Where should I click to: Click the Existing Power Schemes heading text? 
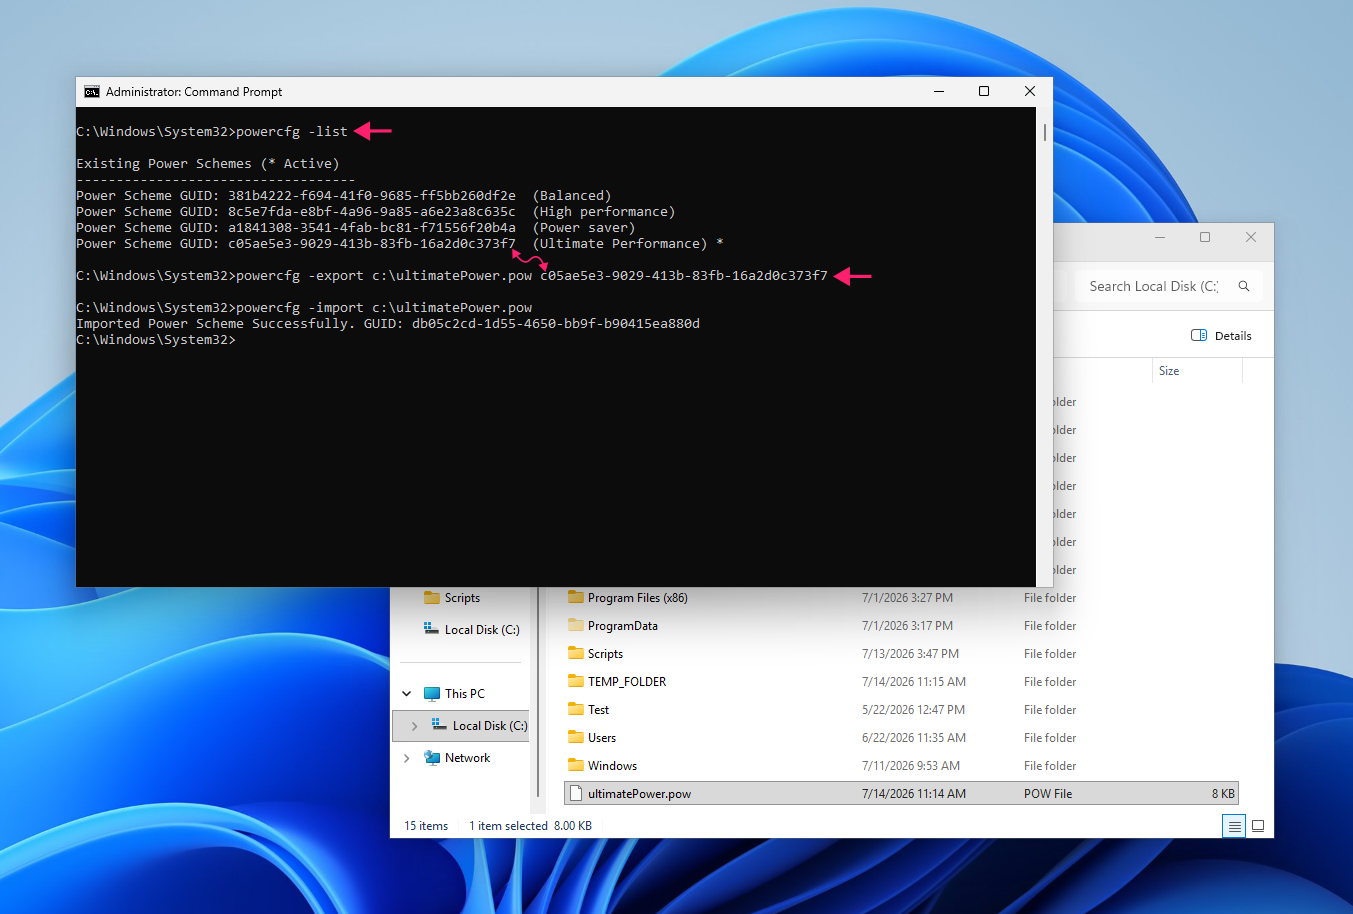click(x=208, y=164)
